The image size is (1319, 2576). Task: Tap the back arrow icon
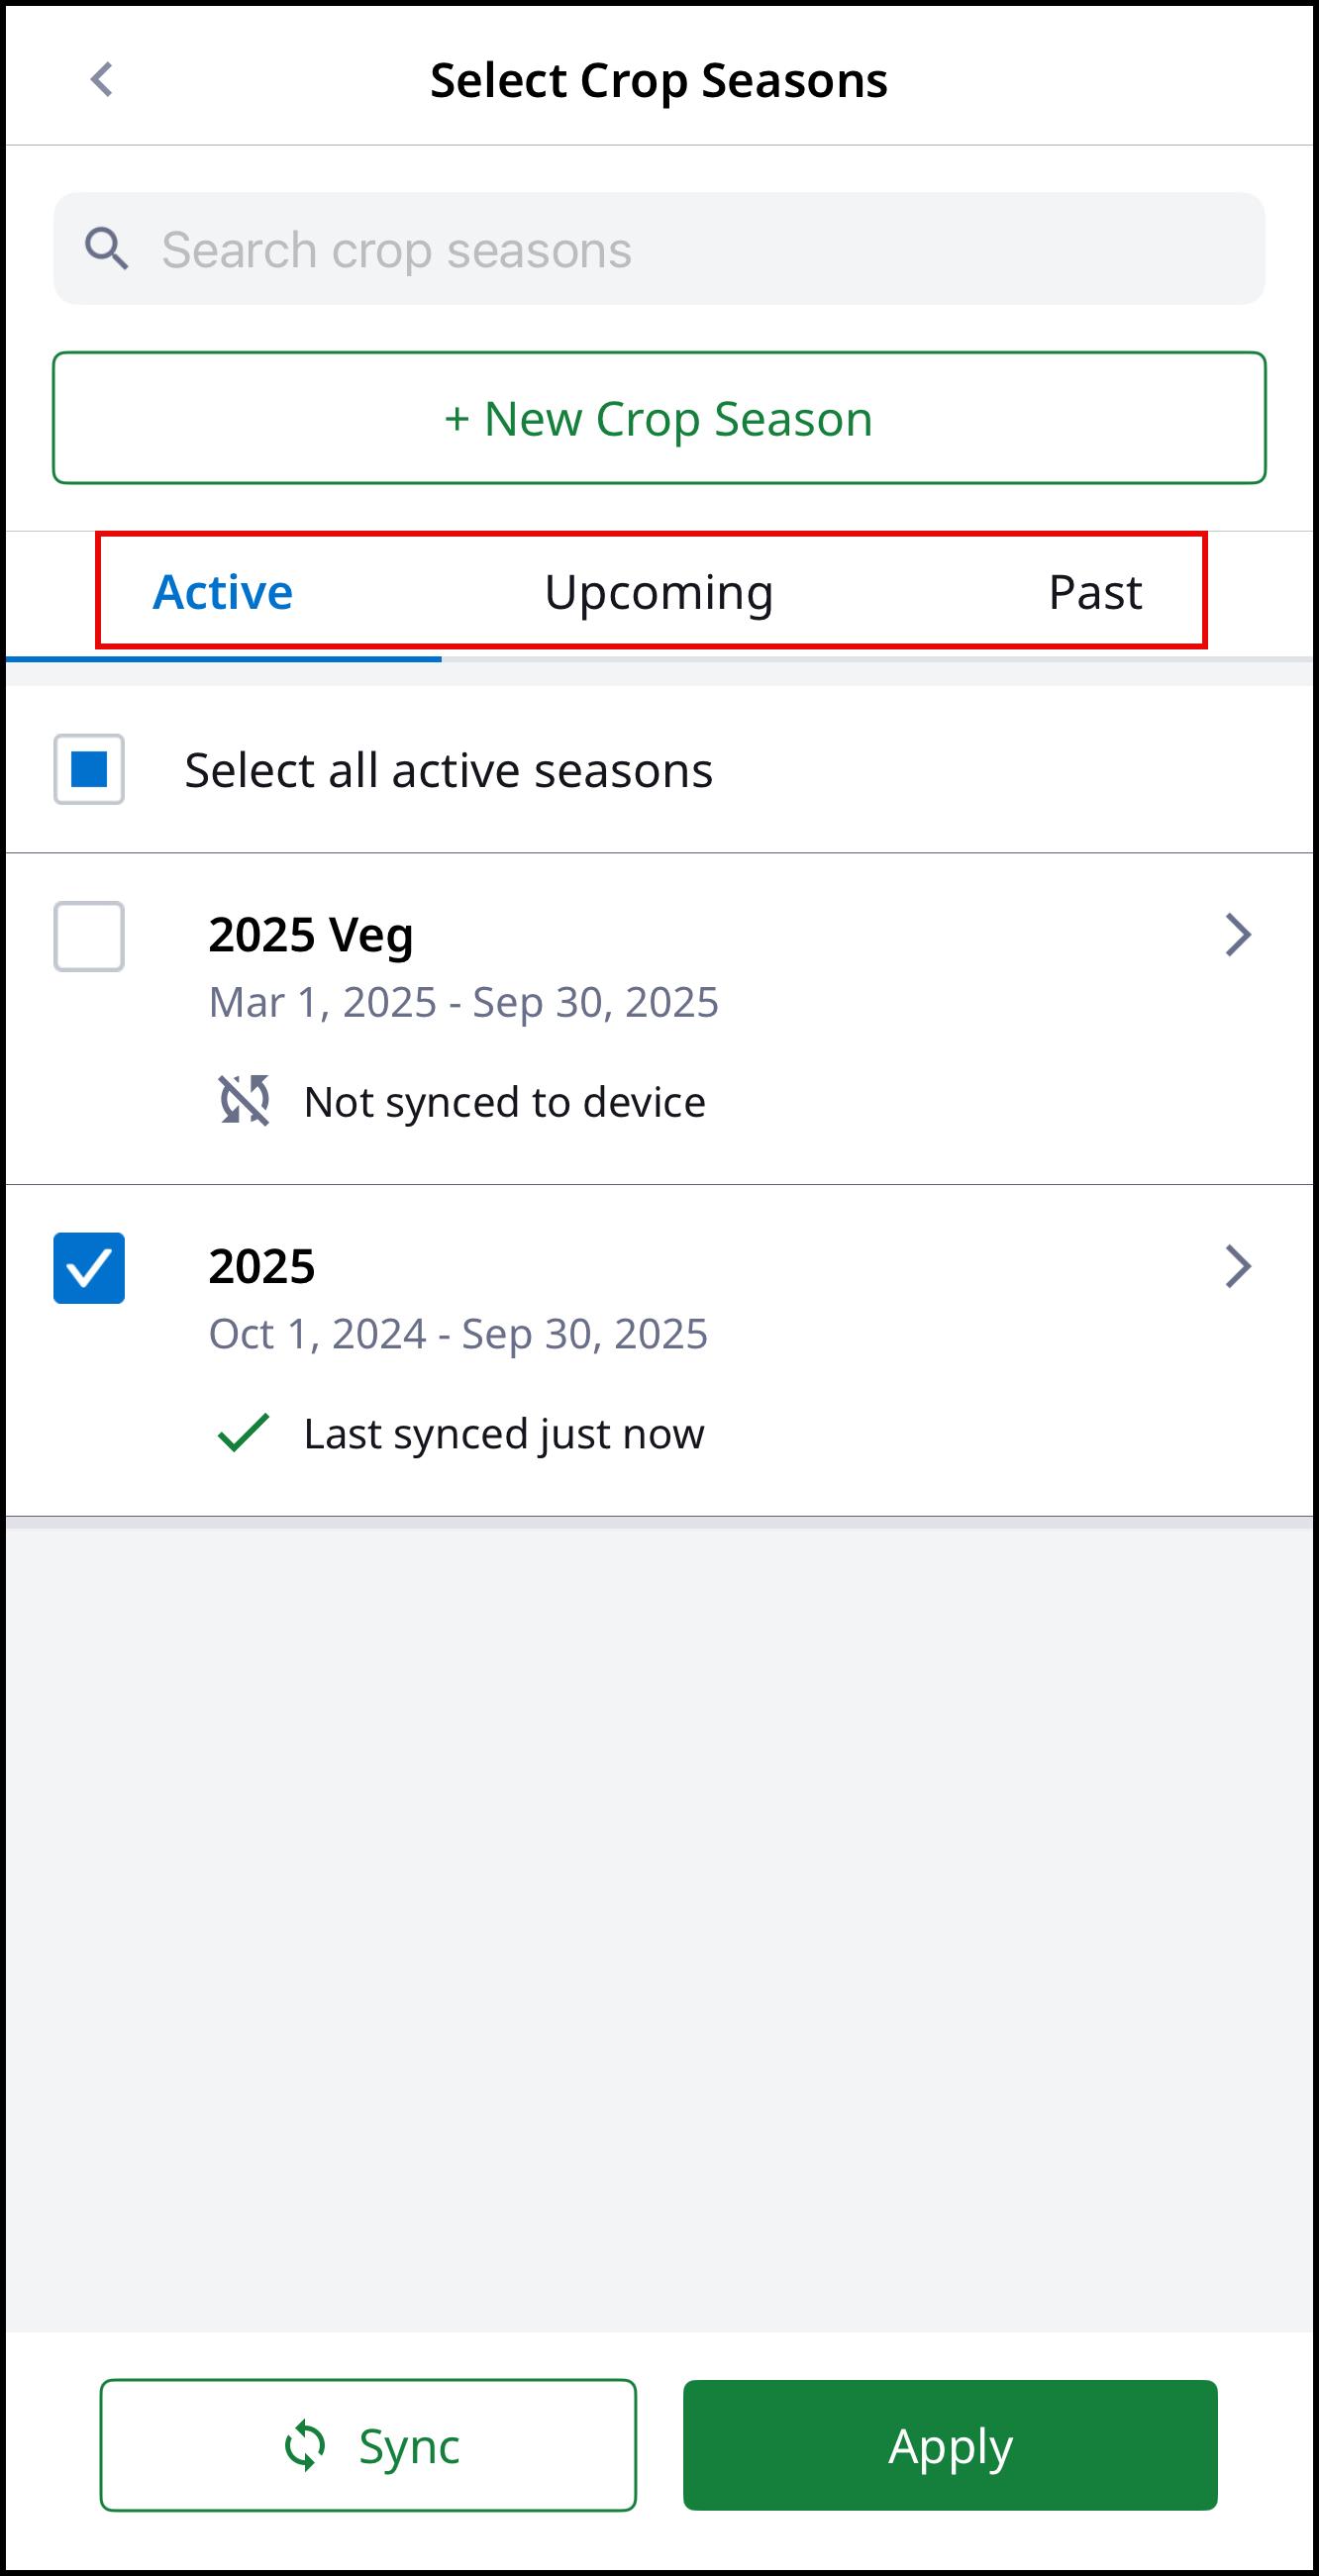pyautogui.click(x=102, y=80)
